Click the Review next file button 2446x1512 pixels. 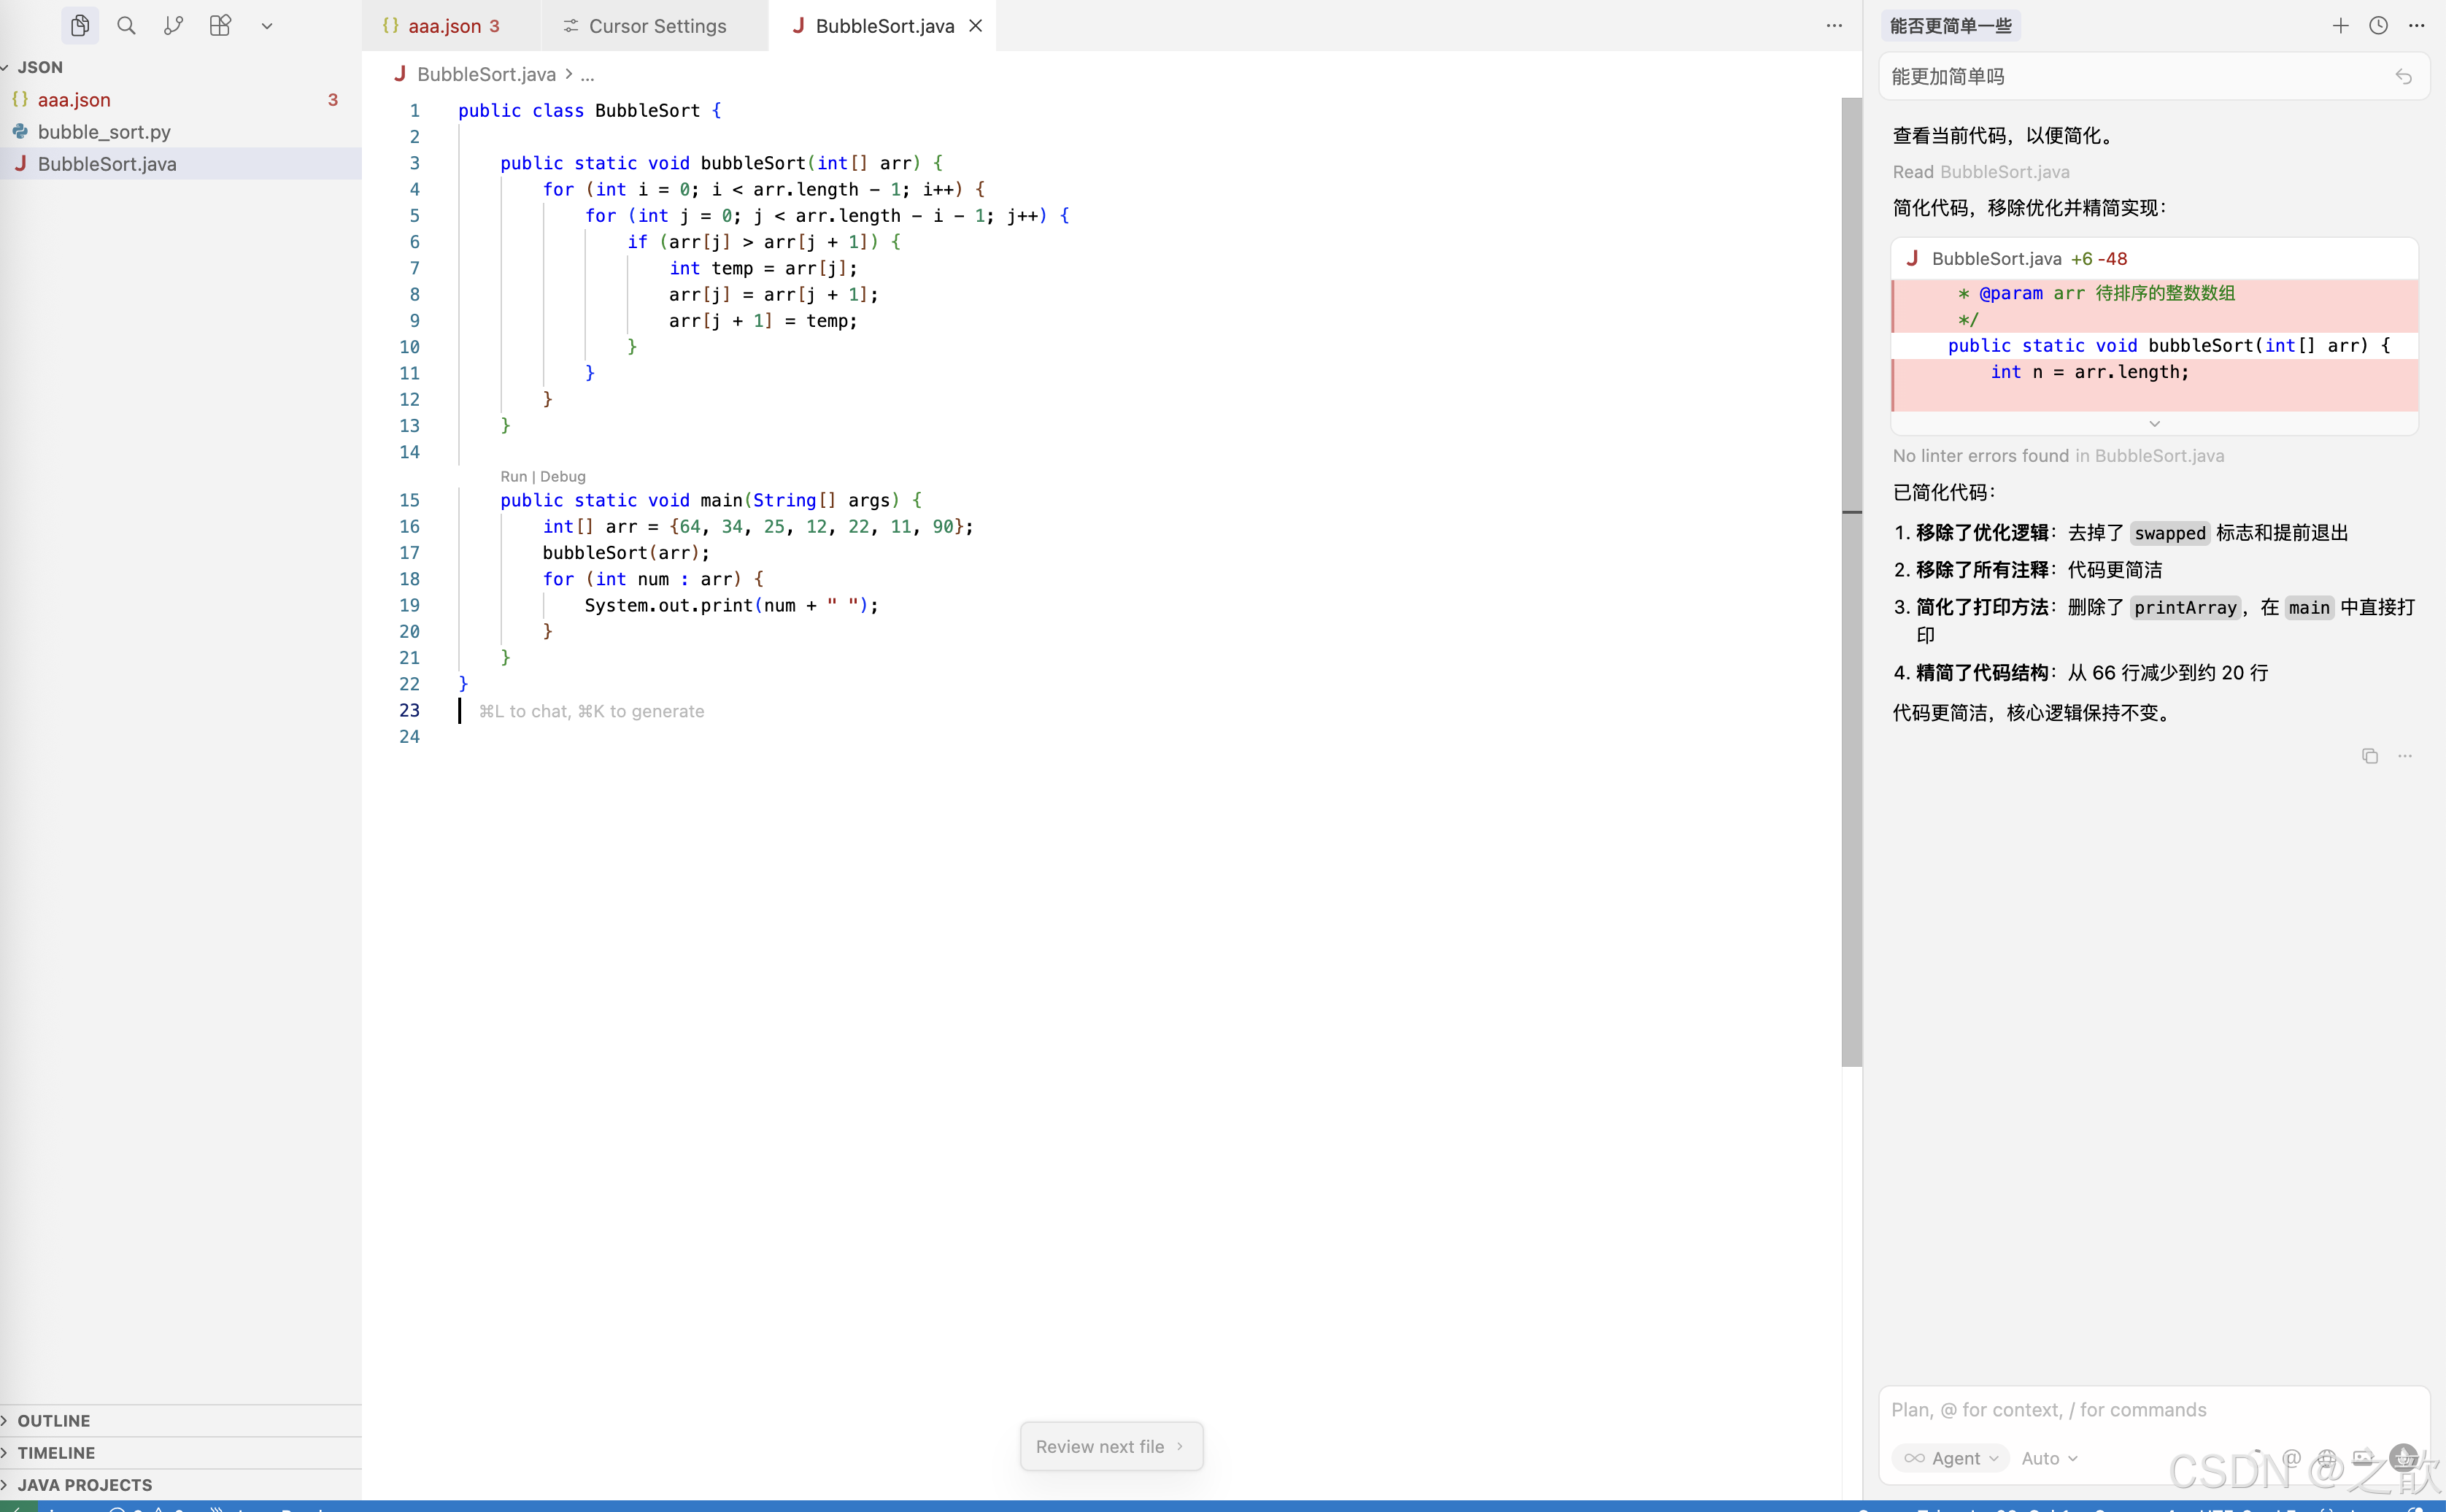(x=1110, y=1446)
